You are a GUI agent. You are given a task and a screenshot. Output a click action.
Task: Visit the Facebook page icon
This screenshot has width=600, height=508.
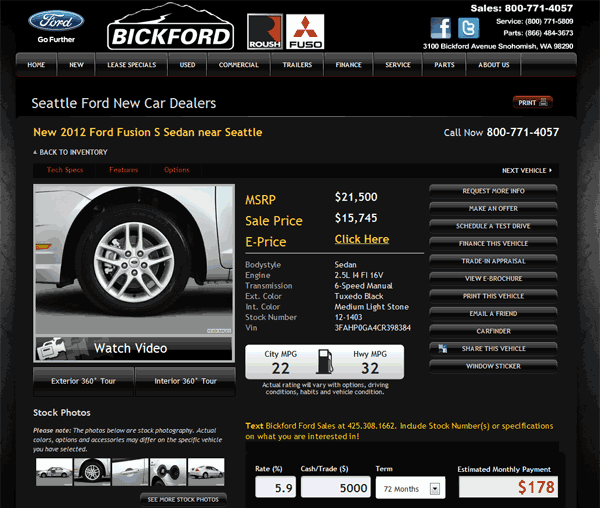(x=440, y=28)
